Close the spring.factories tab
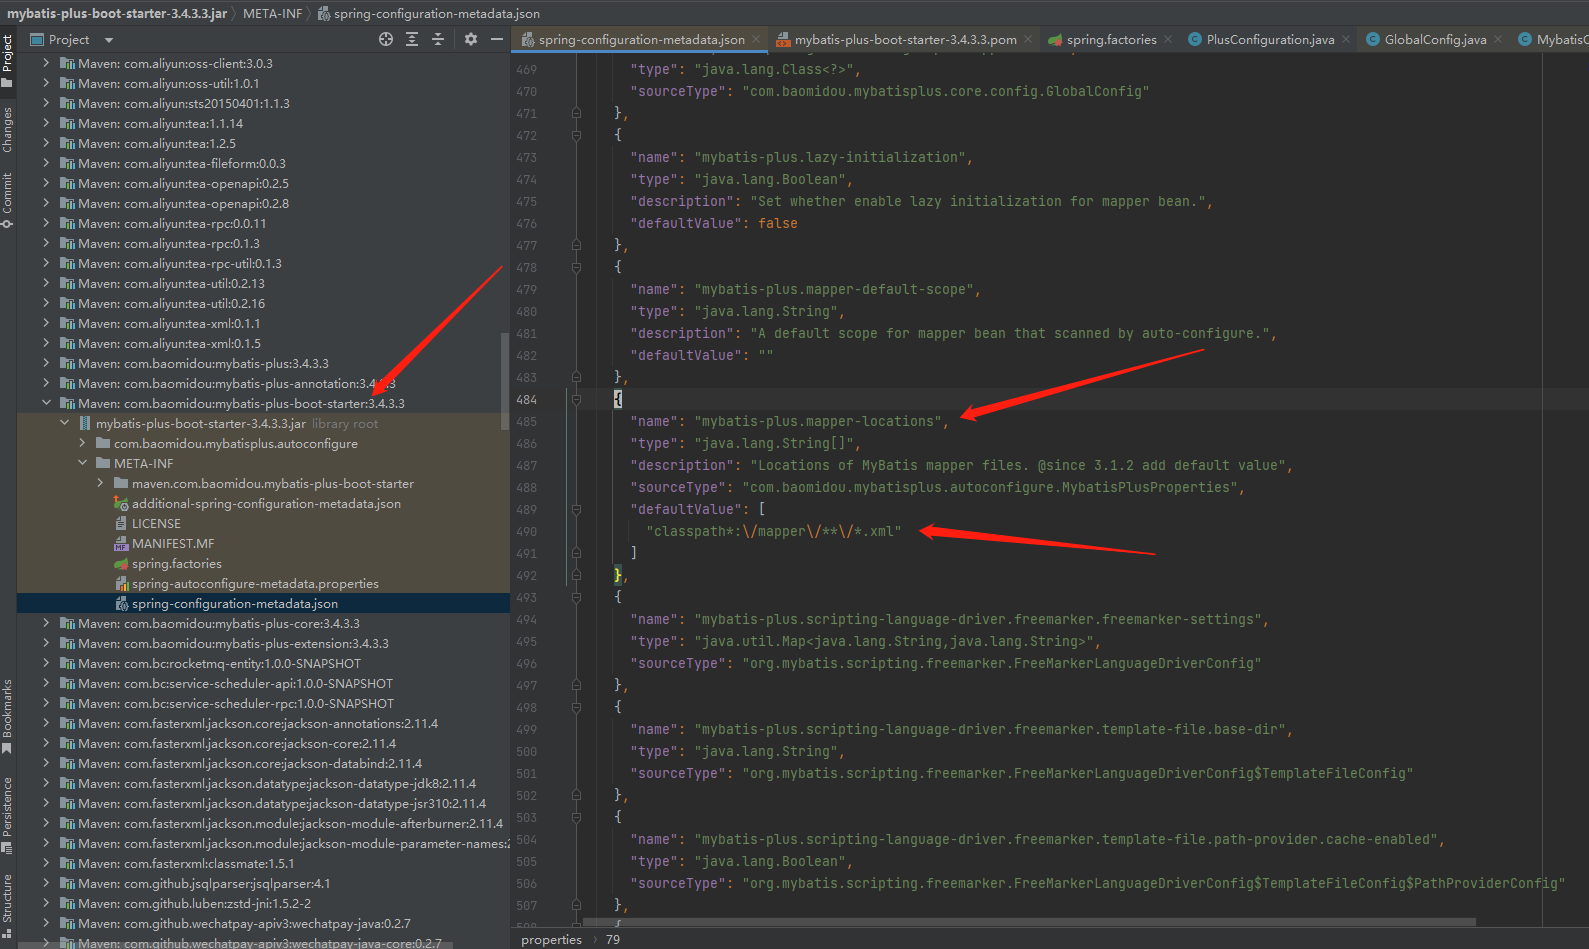1589x949 pixels. pyautogui.click(x=1168, y=40)
